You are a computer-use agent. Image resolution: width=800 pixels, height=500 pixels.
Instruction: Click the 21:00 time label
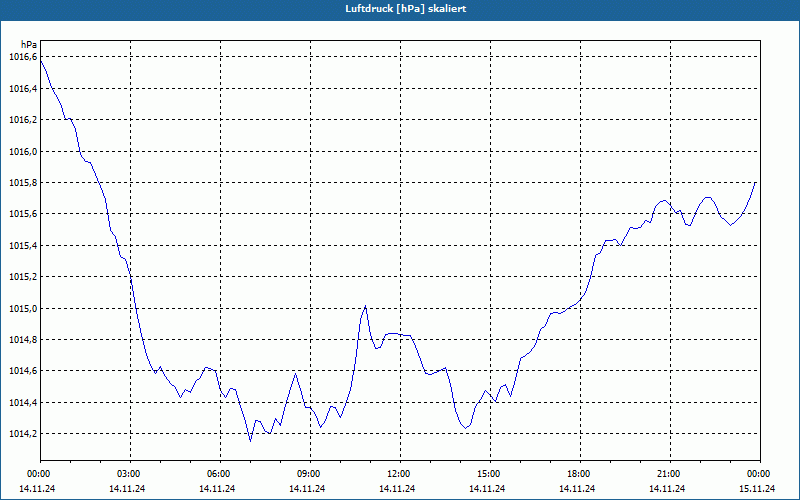coord(668,474)
